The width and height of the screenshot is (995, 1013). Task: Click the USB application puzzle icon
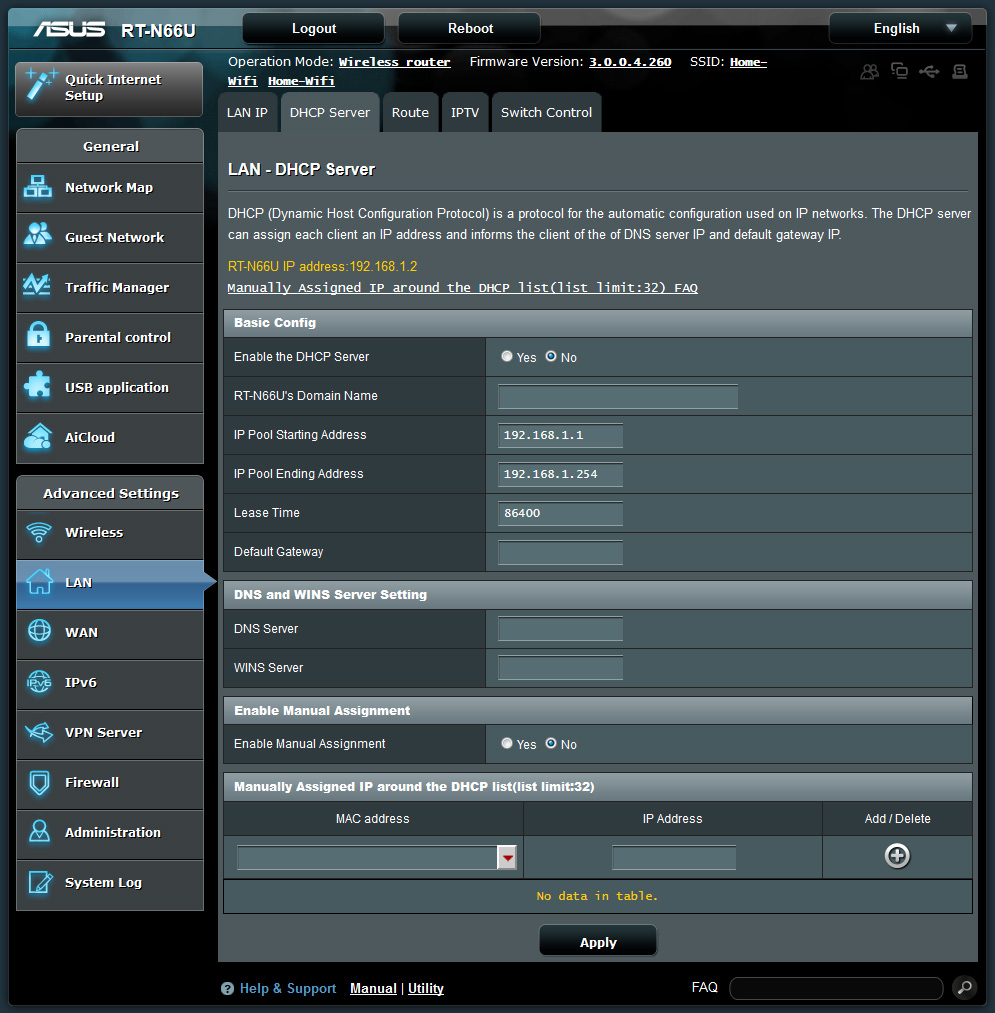point(37,385)
